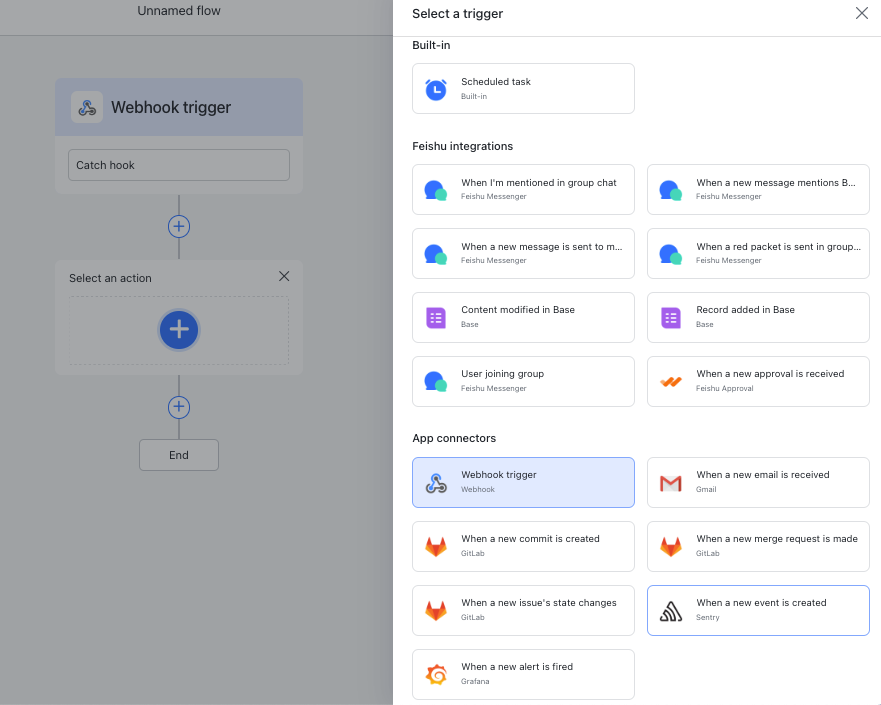Click the Grafana logo icon
Image resolution: width=881 pixels, height=705 pixels.
pos(436,675)
